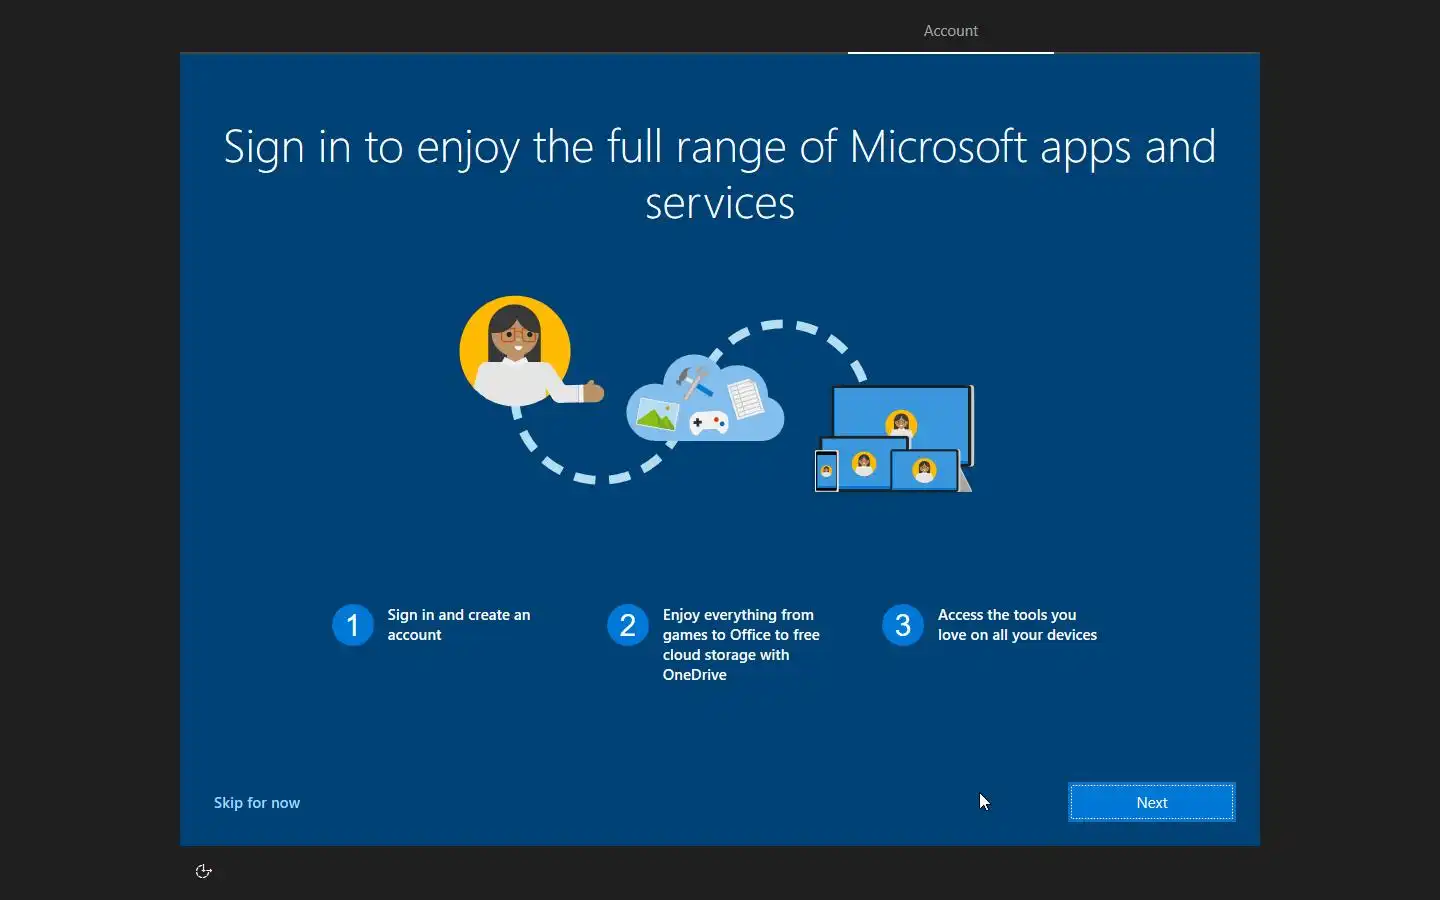Screen dimensions: 1440x900
Task: Click the cloud apps illustration
Action: coord(705,398)
